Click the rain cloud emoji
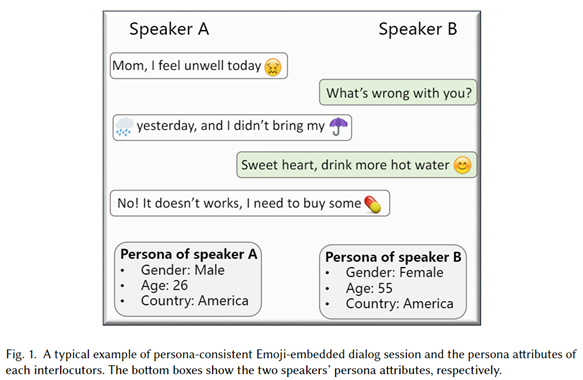583x380 pixels. click(124, 127)
